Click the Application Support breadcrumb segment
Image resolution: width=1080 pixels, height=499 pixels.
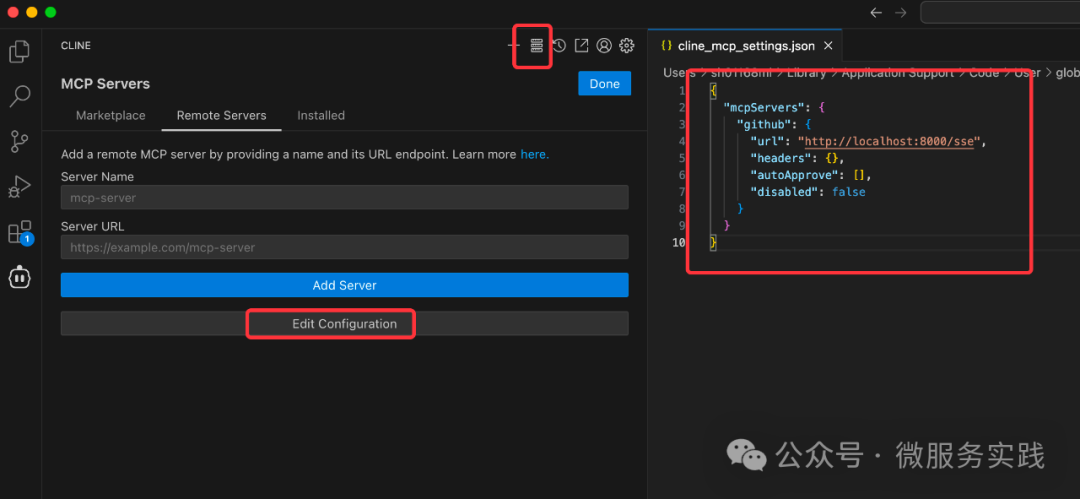tap(897, 73)
